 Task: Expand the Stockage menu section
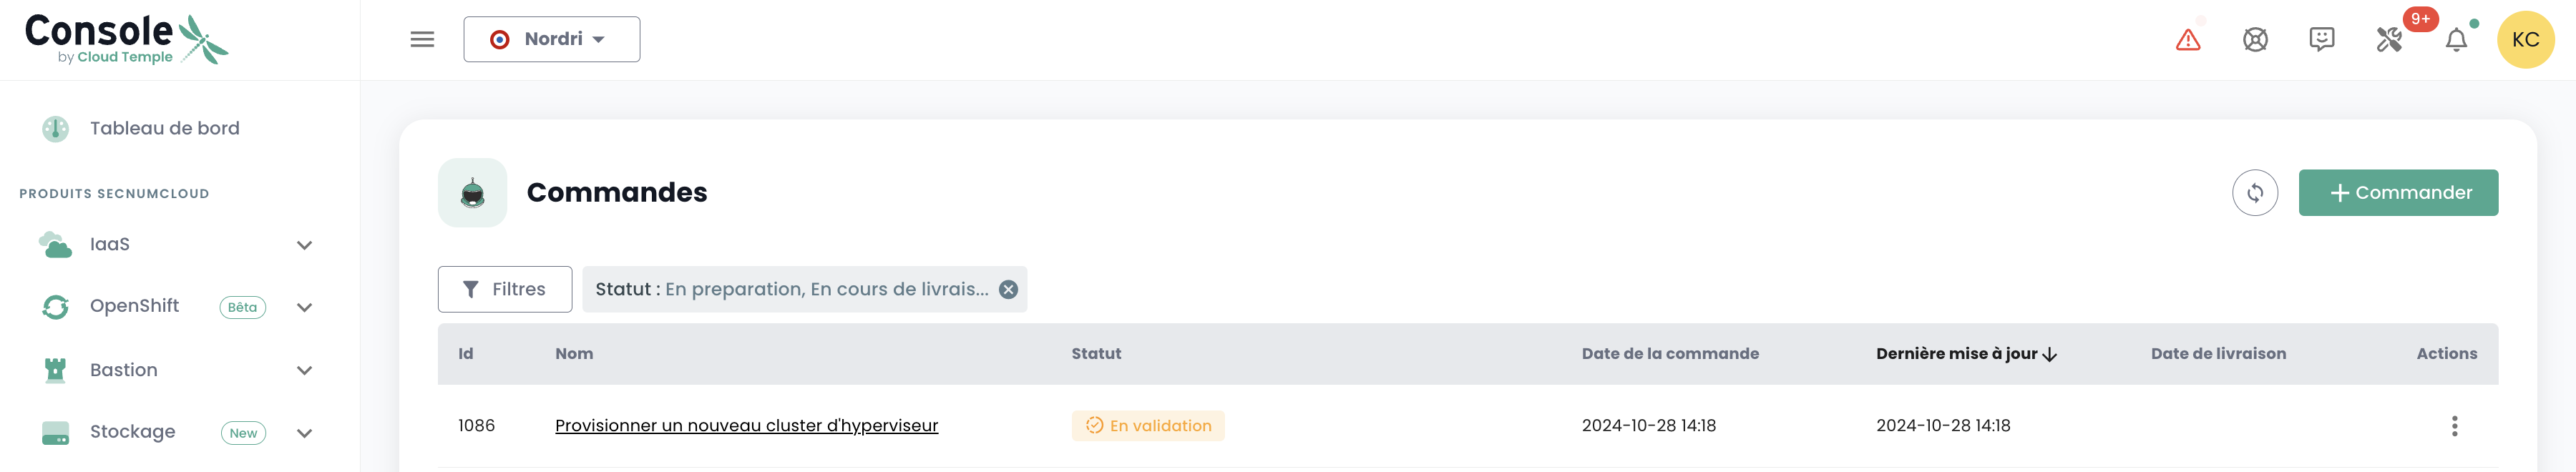[x=304, y=433]
